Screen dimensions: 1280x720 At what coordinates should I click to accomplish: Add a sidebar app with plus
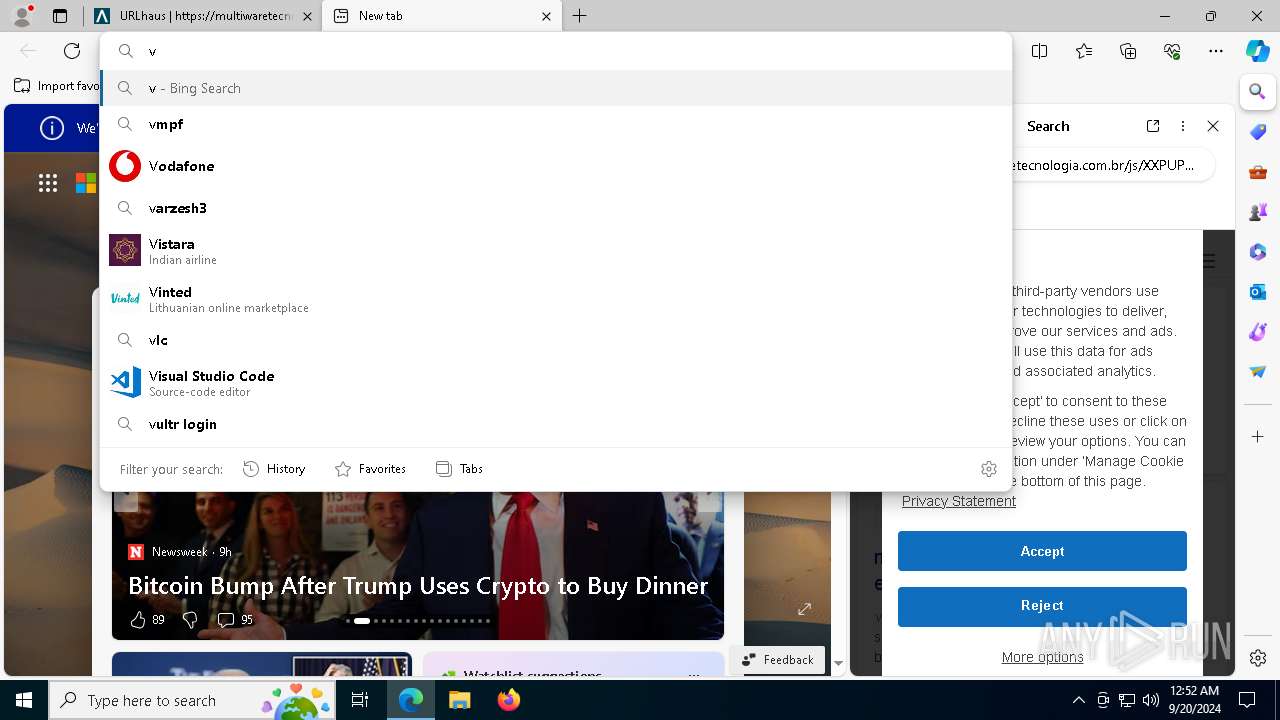1258,437
